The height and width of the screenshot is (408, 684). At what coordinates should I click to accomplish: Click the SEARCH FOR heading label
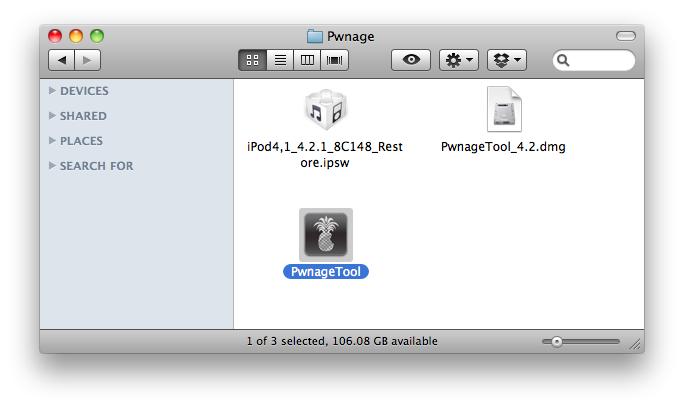pos(96,166)
